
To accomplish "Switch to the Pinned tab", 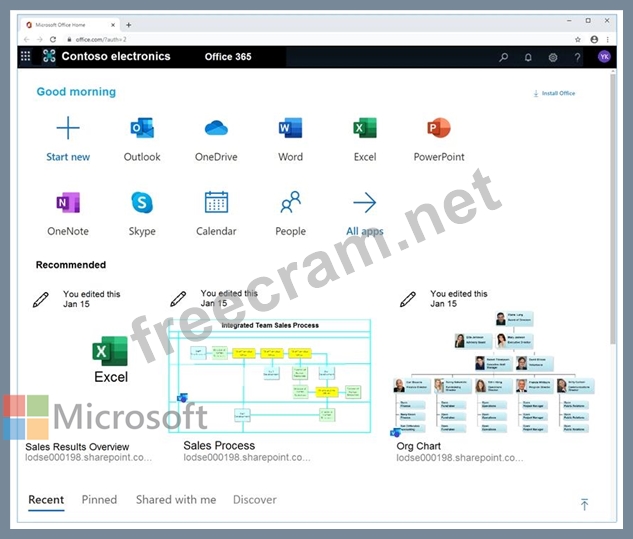I will pos(99,500).
